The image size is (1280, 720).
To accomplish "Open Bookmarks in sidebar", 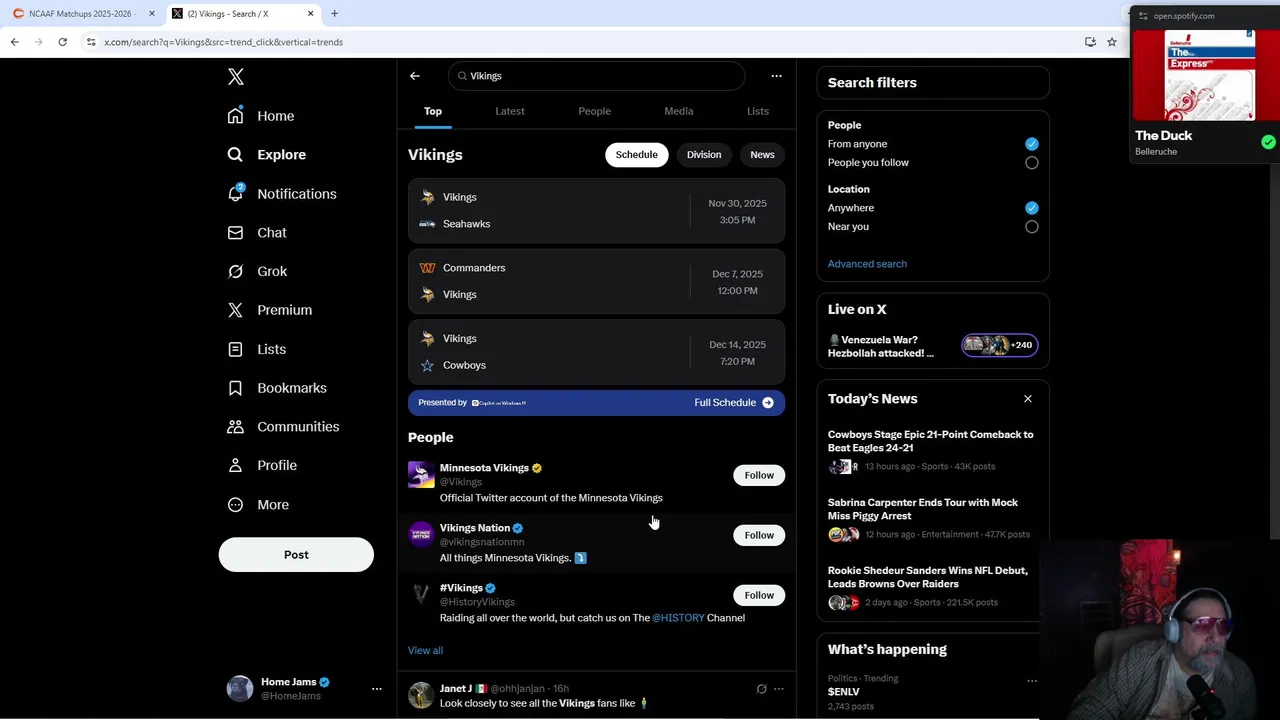I will (277, 388).
